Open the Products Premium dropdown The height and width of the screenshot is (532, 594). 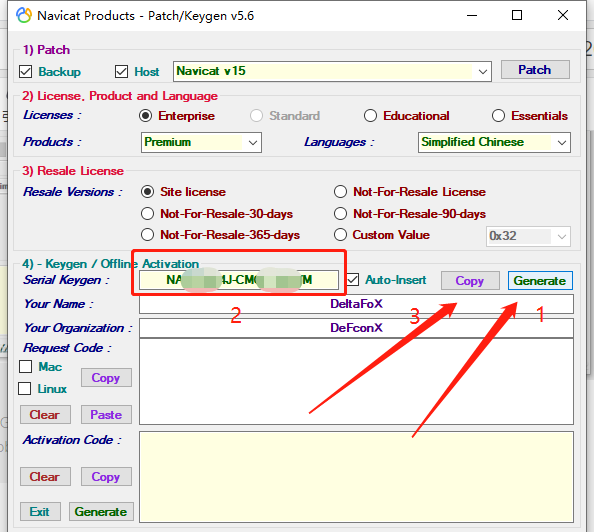(x=201, y=142)
